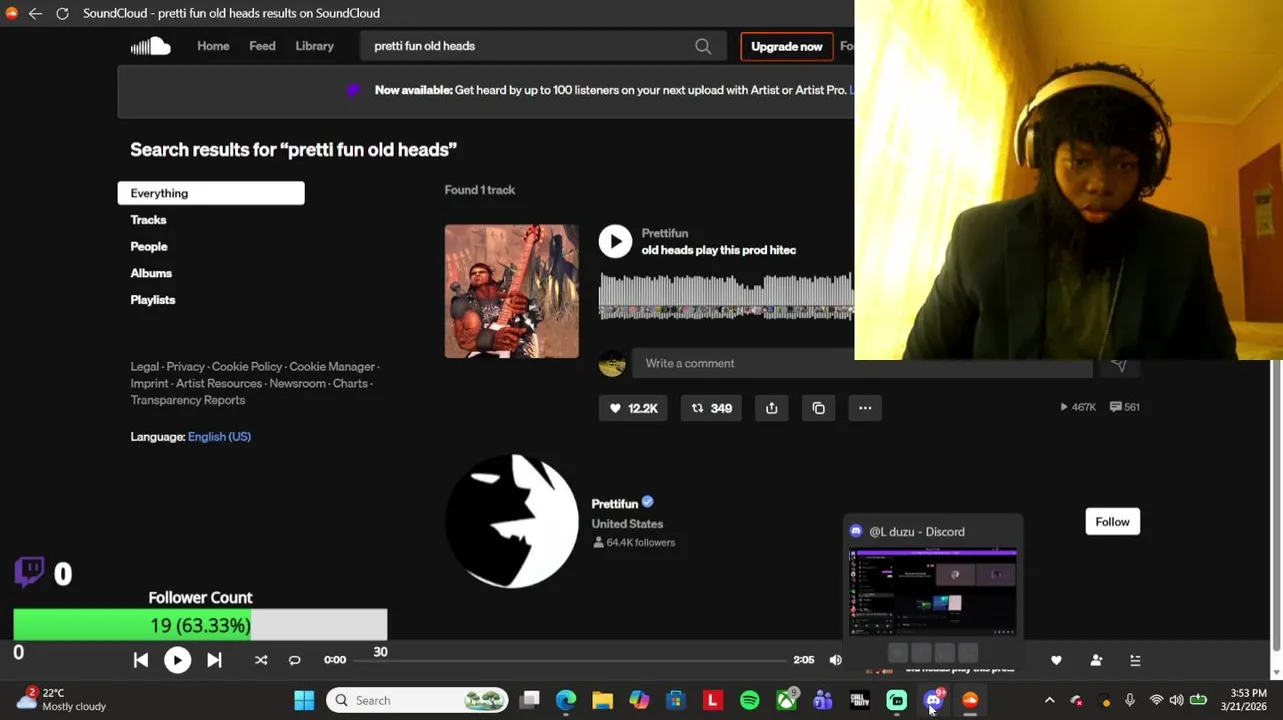1283x720 pixels.
Task: Reload the page with refresh icon
Action: pyautogui.click(x=62, y=13)
